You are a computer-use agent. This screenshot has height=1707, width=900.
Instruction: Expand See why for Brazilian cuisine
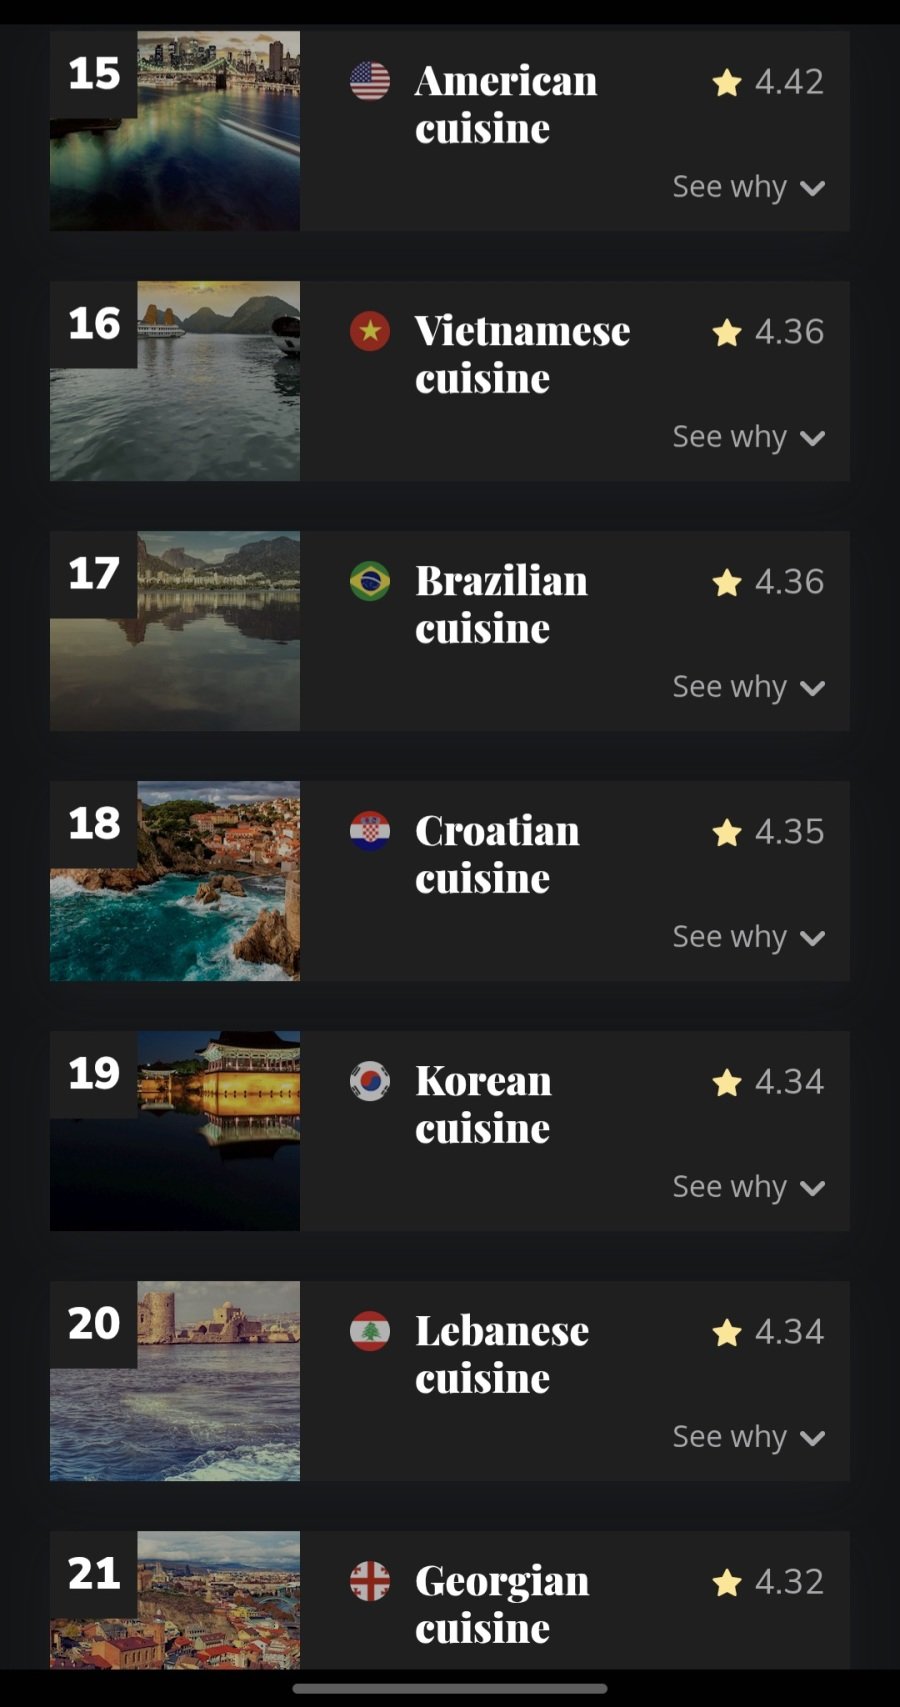[x=748, y=687]
